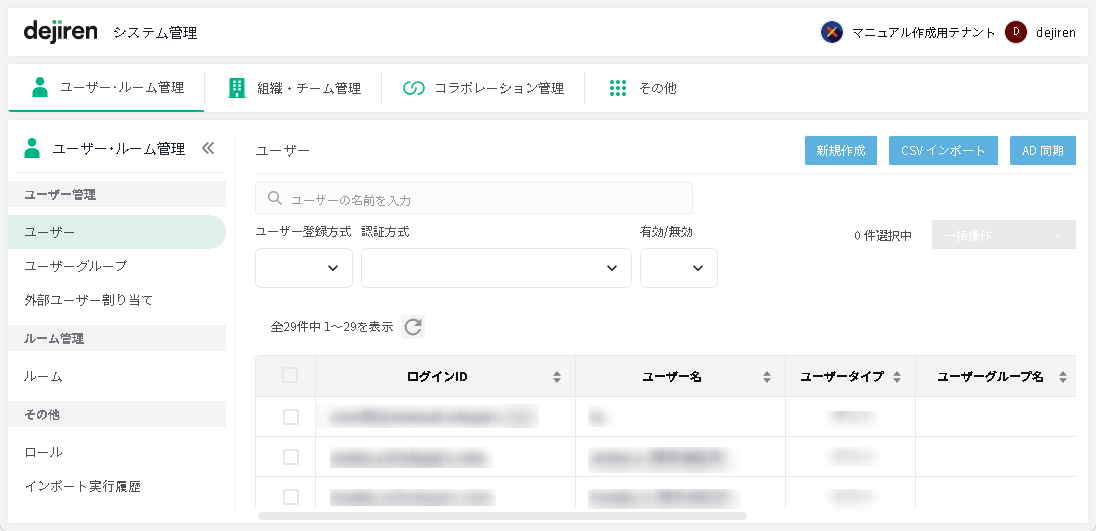Refresh the user list

point(413,327)
